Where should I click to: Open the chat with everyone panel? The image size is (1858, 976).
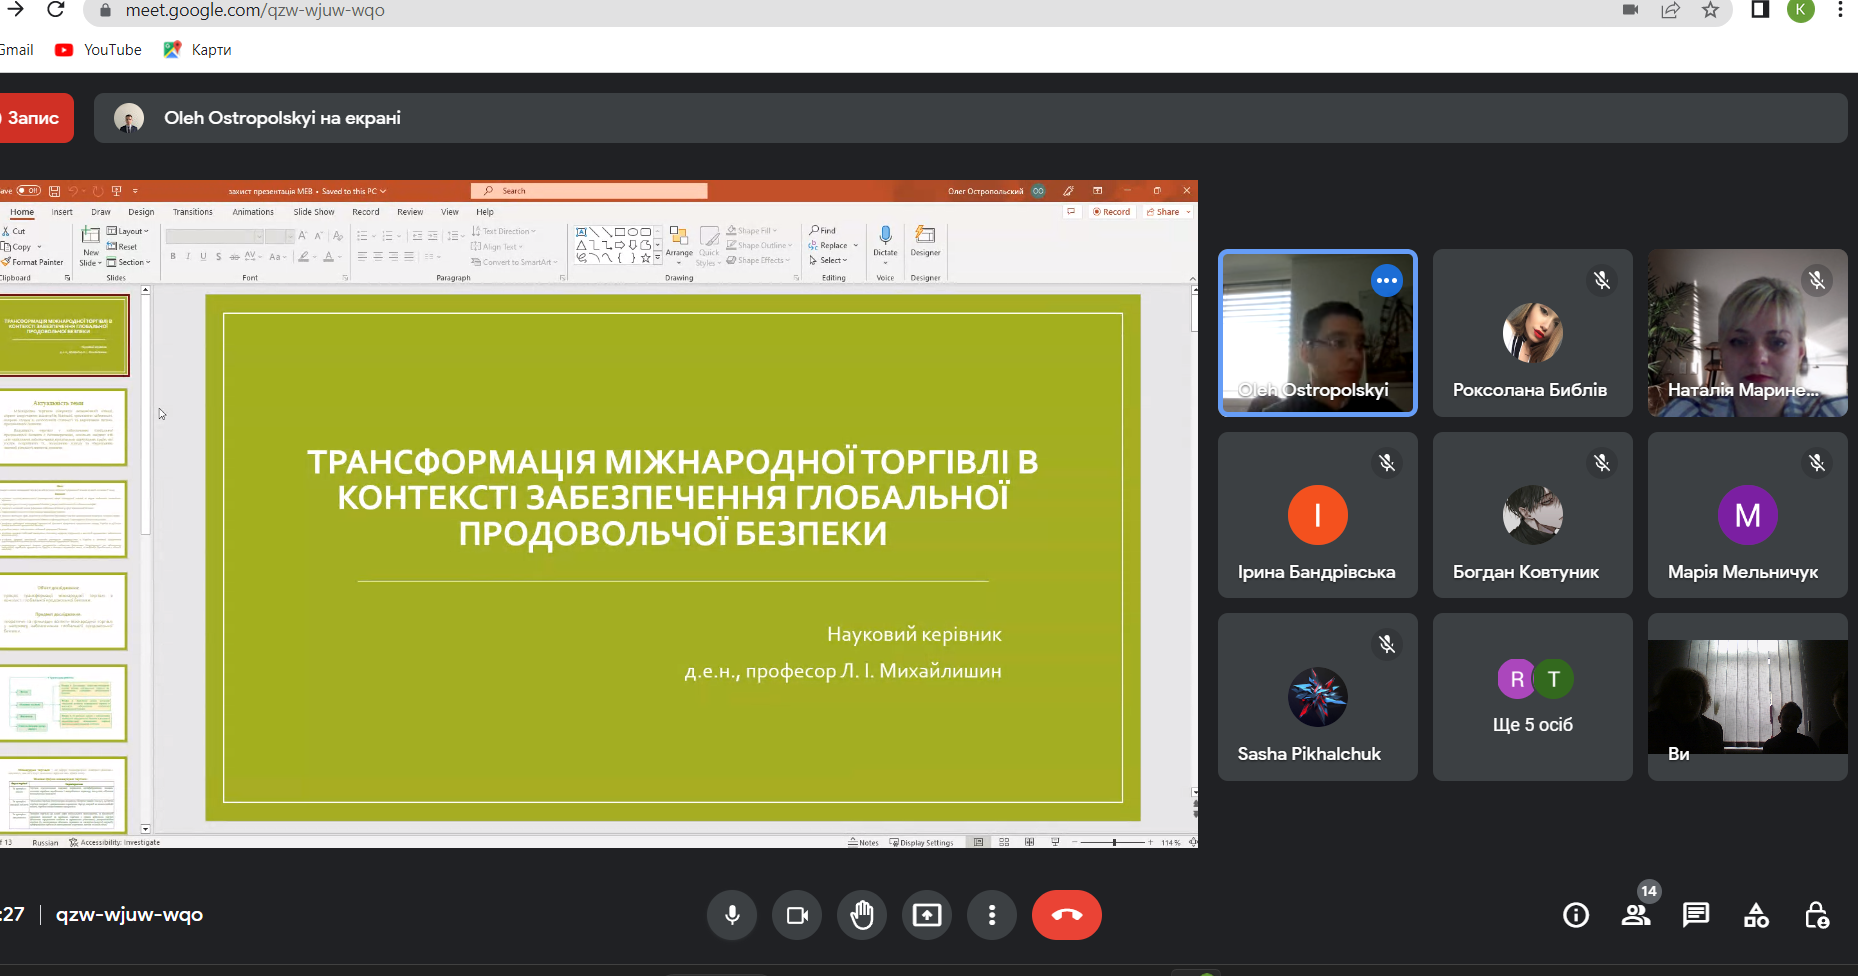pos(1696,915)
